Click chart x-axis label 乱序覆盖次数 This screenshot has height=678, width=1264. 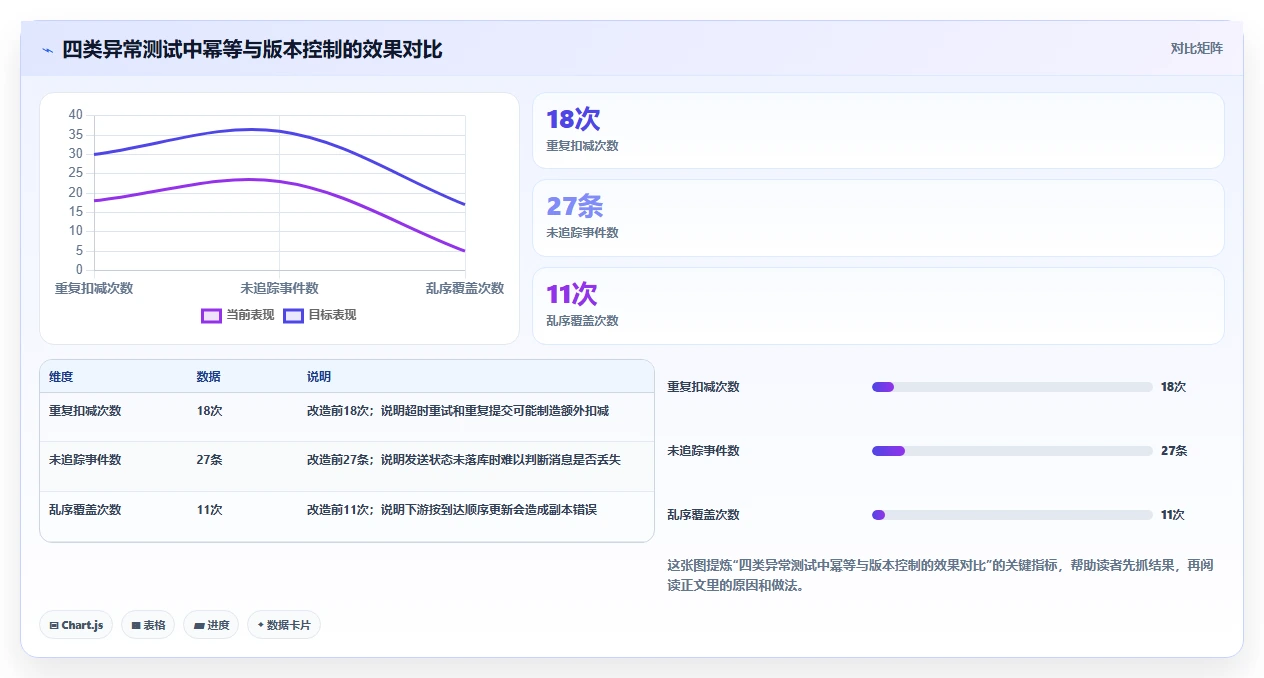465,288
